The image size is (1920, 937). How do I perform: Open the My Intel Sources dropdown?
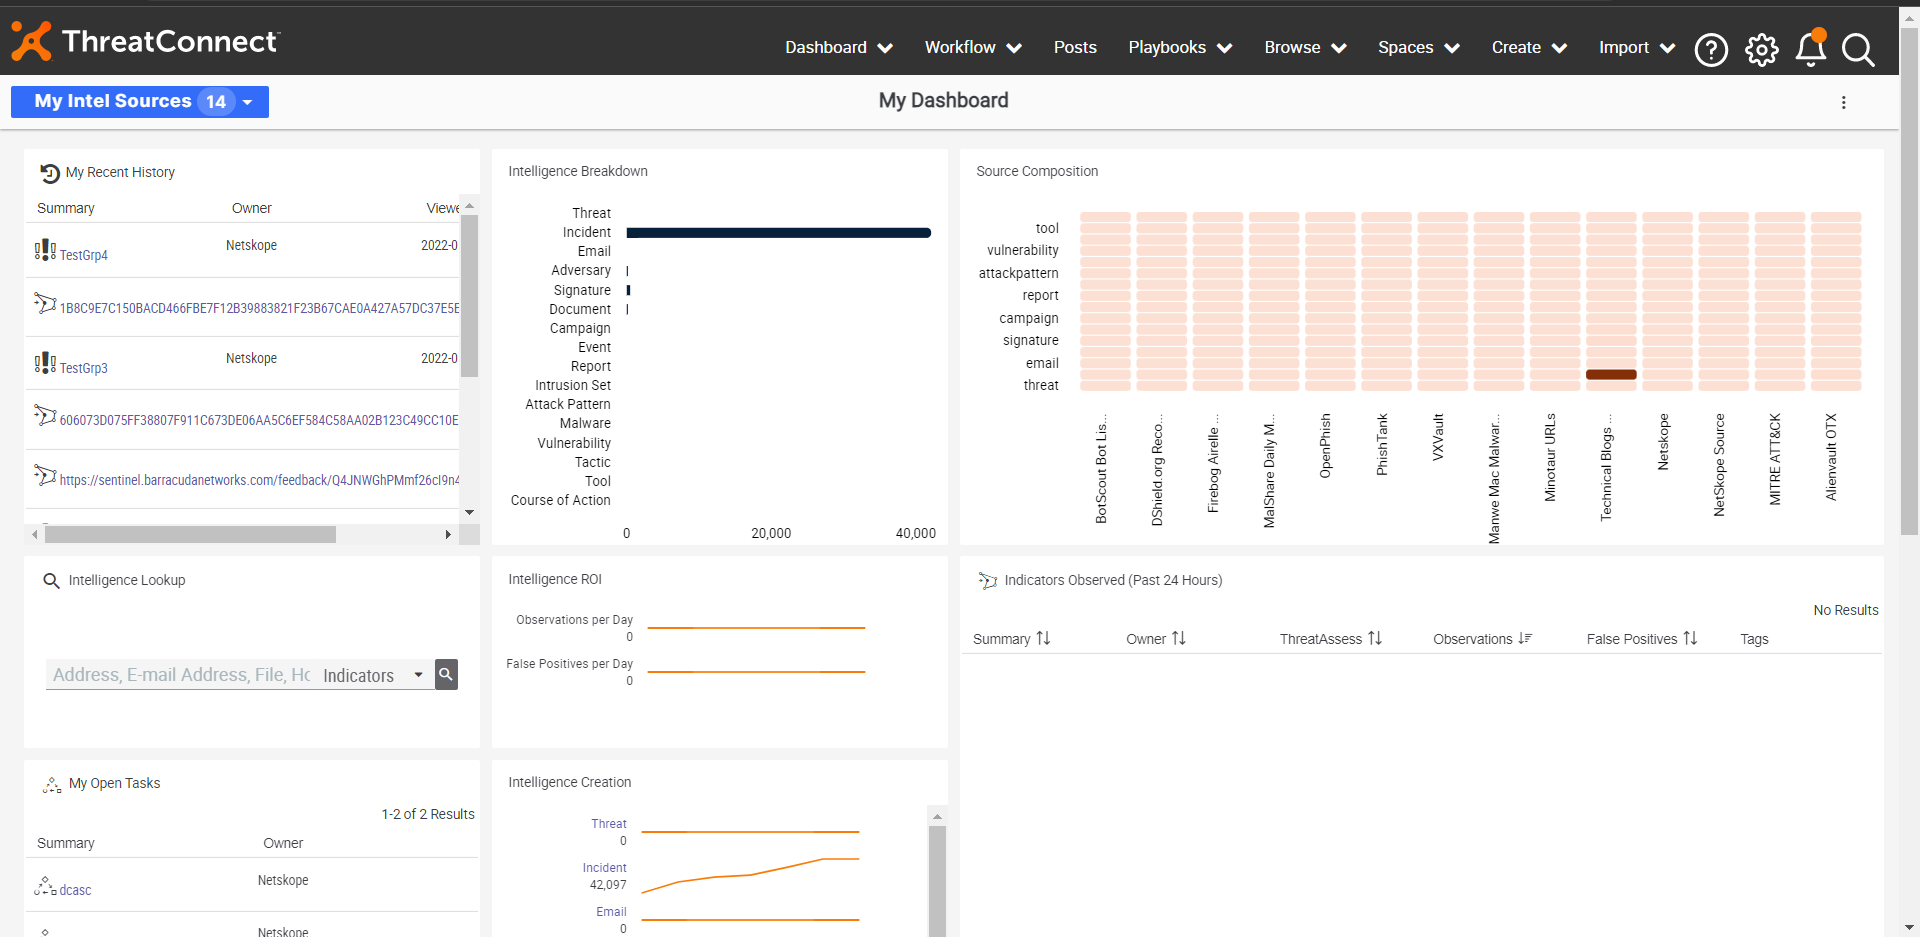(x=140, y=102)
